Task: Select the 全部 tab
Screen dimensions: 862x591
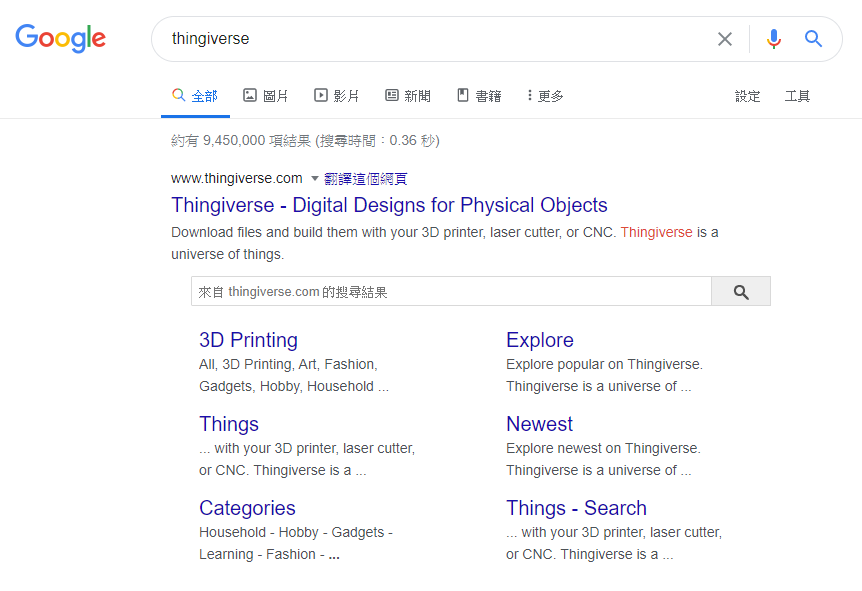Action: pyautogui.click(x=195, y=96)
